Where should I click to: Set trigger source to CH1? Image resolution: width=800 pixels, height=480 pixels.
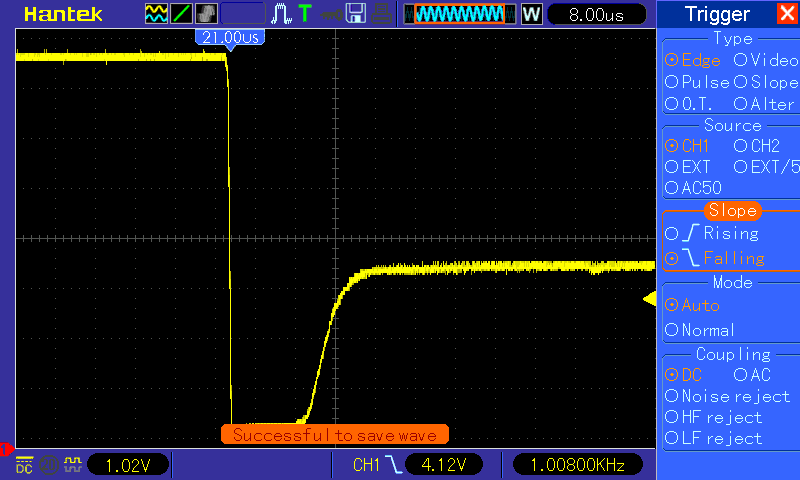[687, 146]
